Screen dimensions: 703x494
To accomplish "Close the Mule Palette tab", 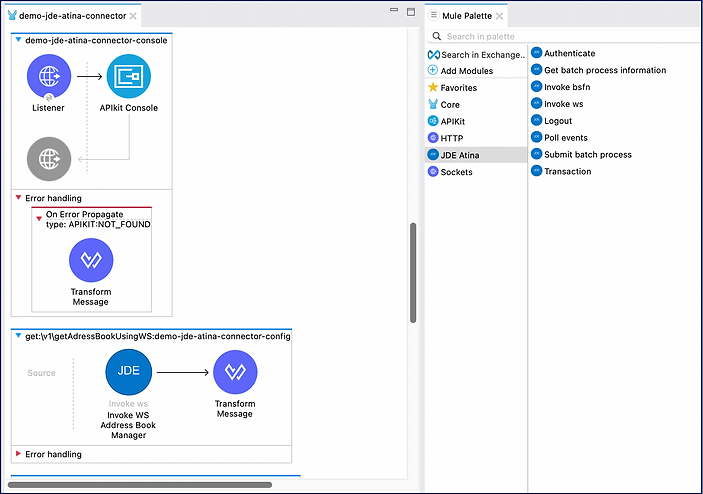I will [499, 16].
